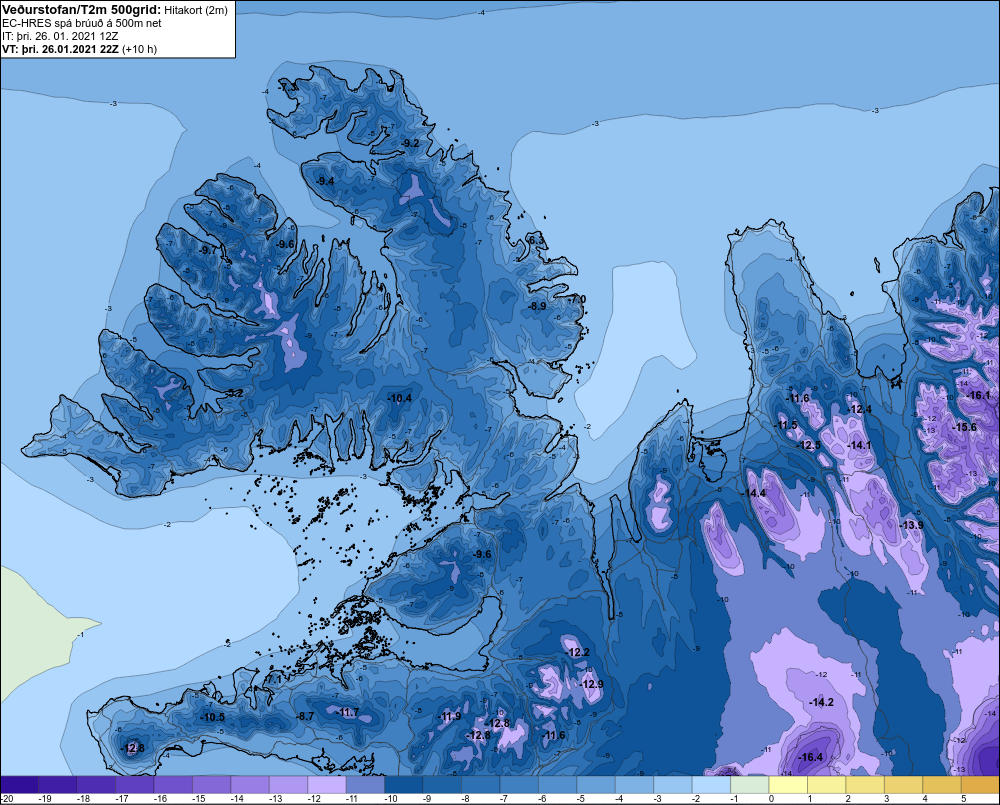Select the '-7.0' coastal temperature value
Screen dimensions: 1000x805
coord(577,299)
